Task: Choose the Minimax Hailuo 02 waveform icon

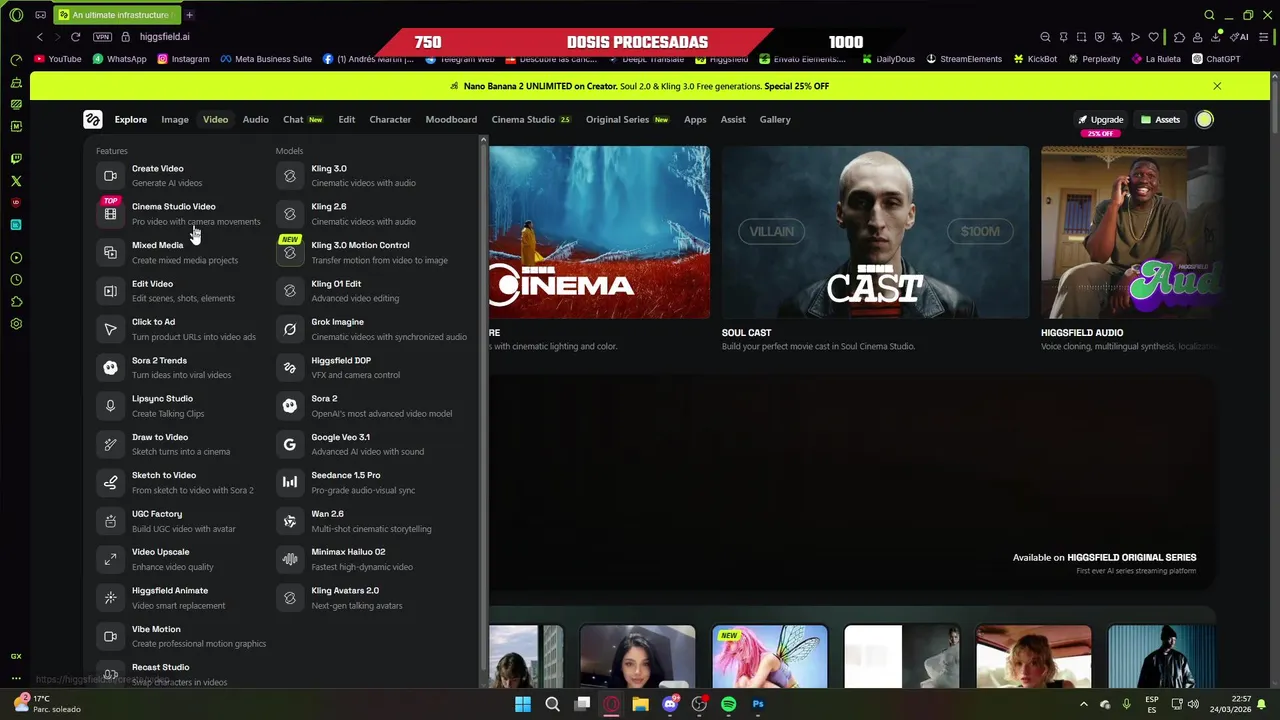Action: pyautogui.click(x=290, y=559)
